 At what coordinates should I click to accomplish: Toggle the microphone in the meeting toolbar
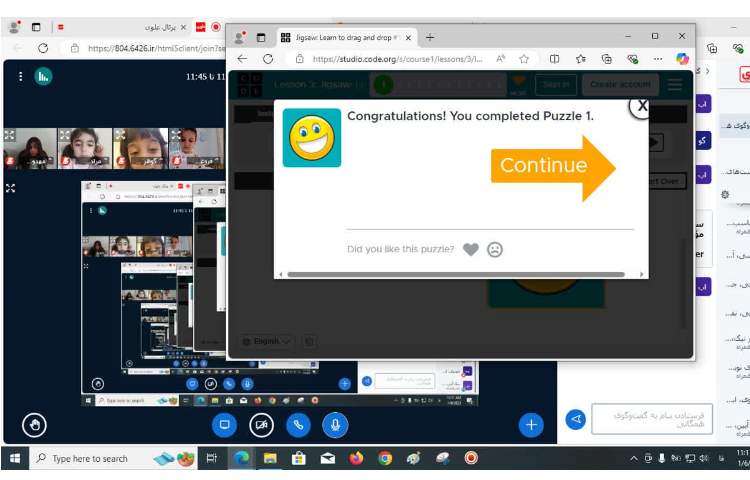(x=335, y=424)
